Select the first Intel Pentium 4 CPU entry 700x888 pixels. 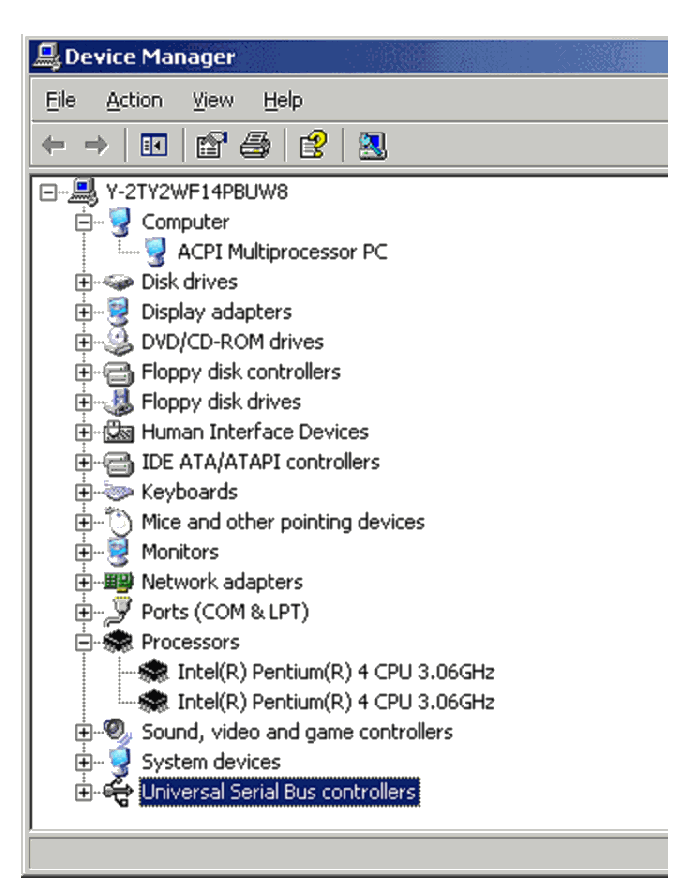point(335,672)
